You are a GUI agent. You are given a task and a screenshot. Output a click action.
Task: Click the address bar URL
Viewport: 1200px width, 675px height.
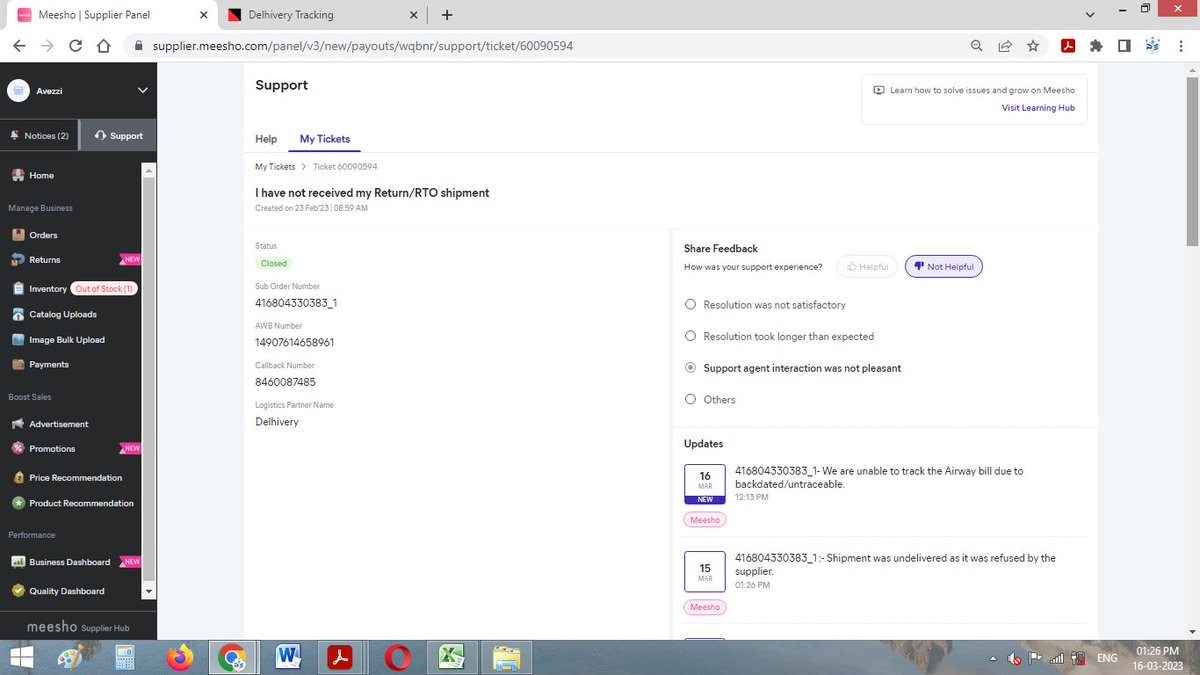pos(363,46)
